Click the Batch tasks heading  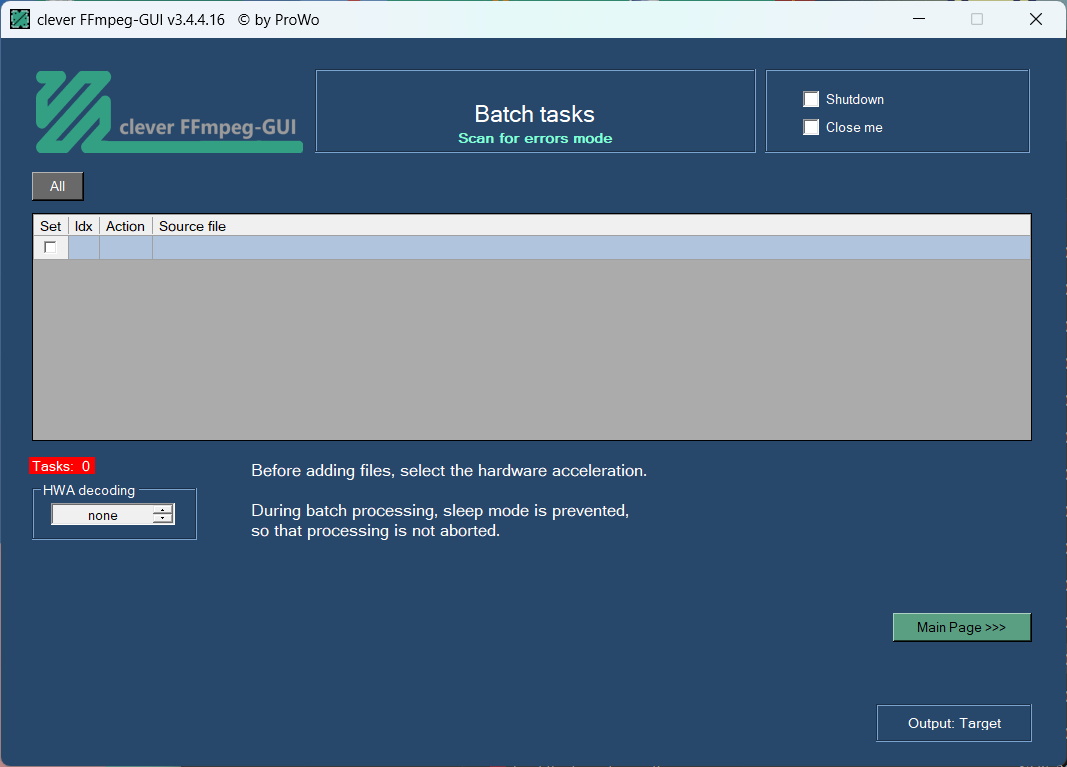tap(535, 114)
